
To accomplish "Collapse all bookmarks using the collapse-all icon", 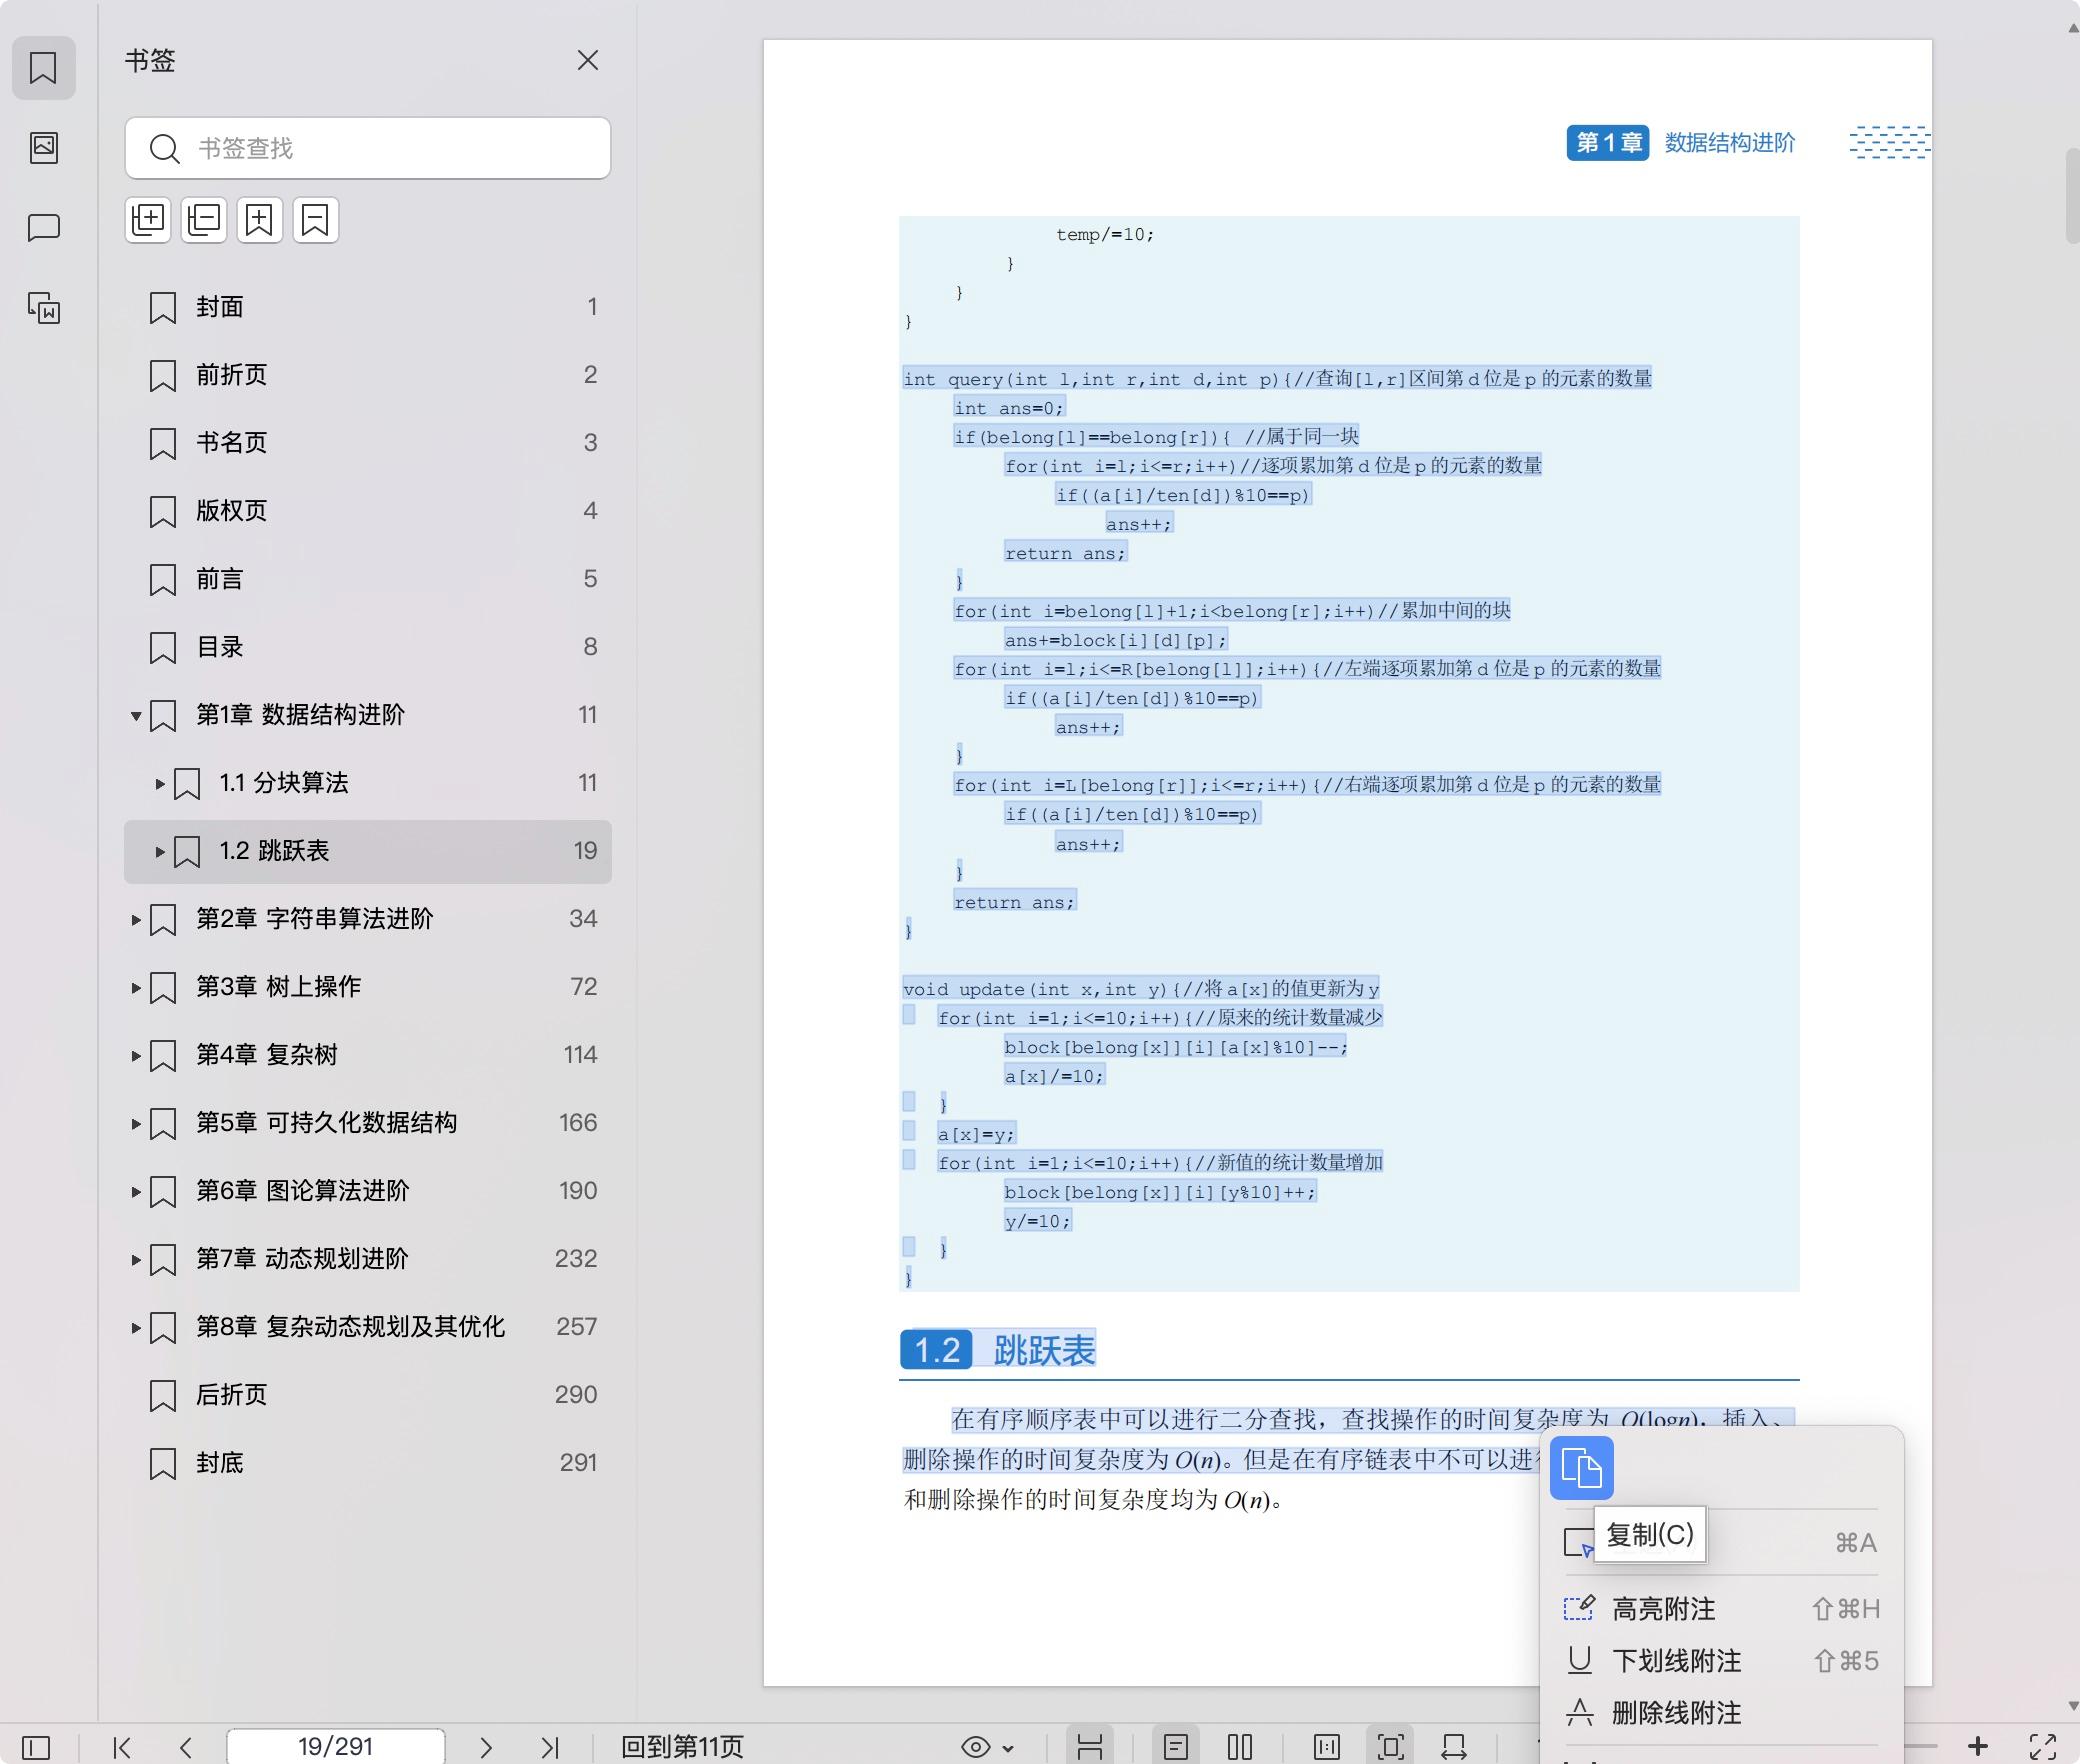I will point(203,220).
